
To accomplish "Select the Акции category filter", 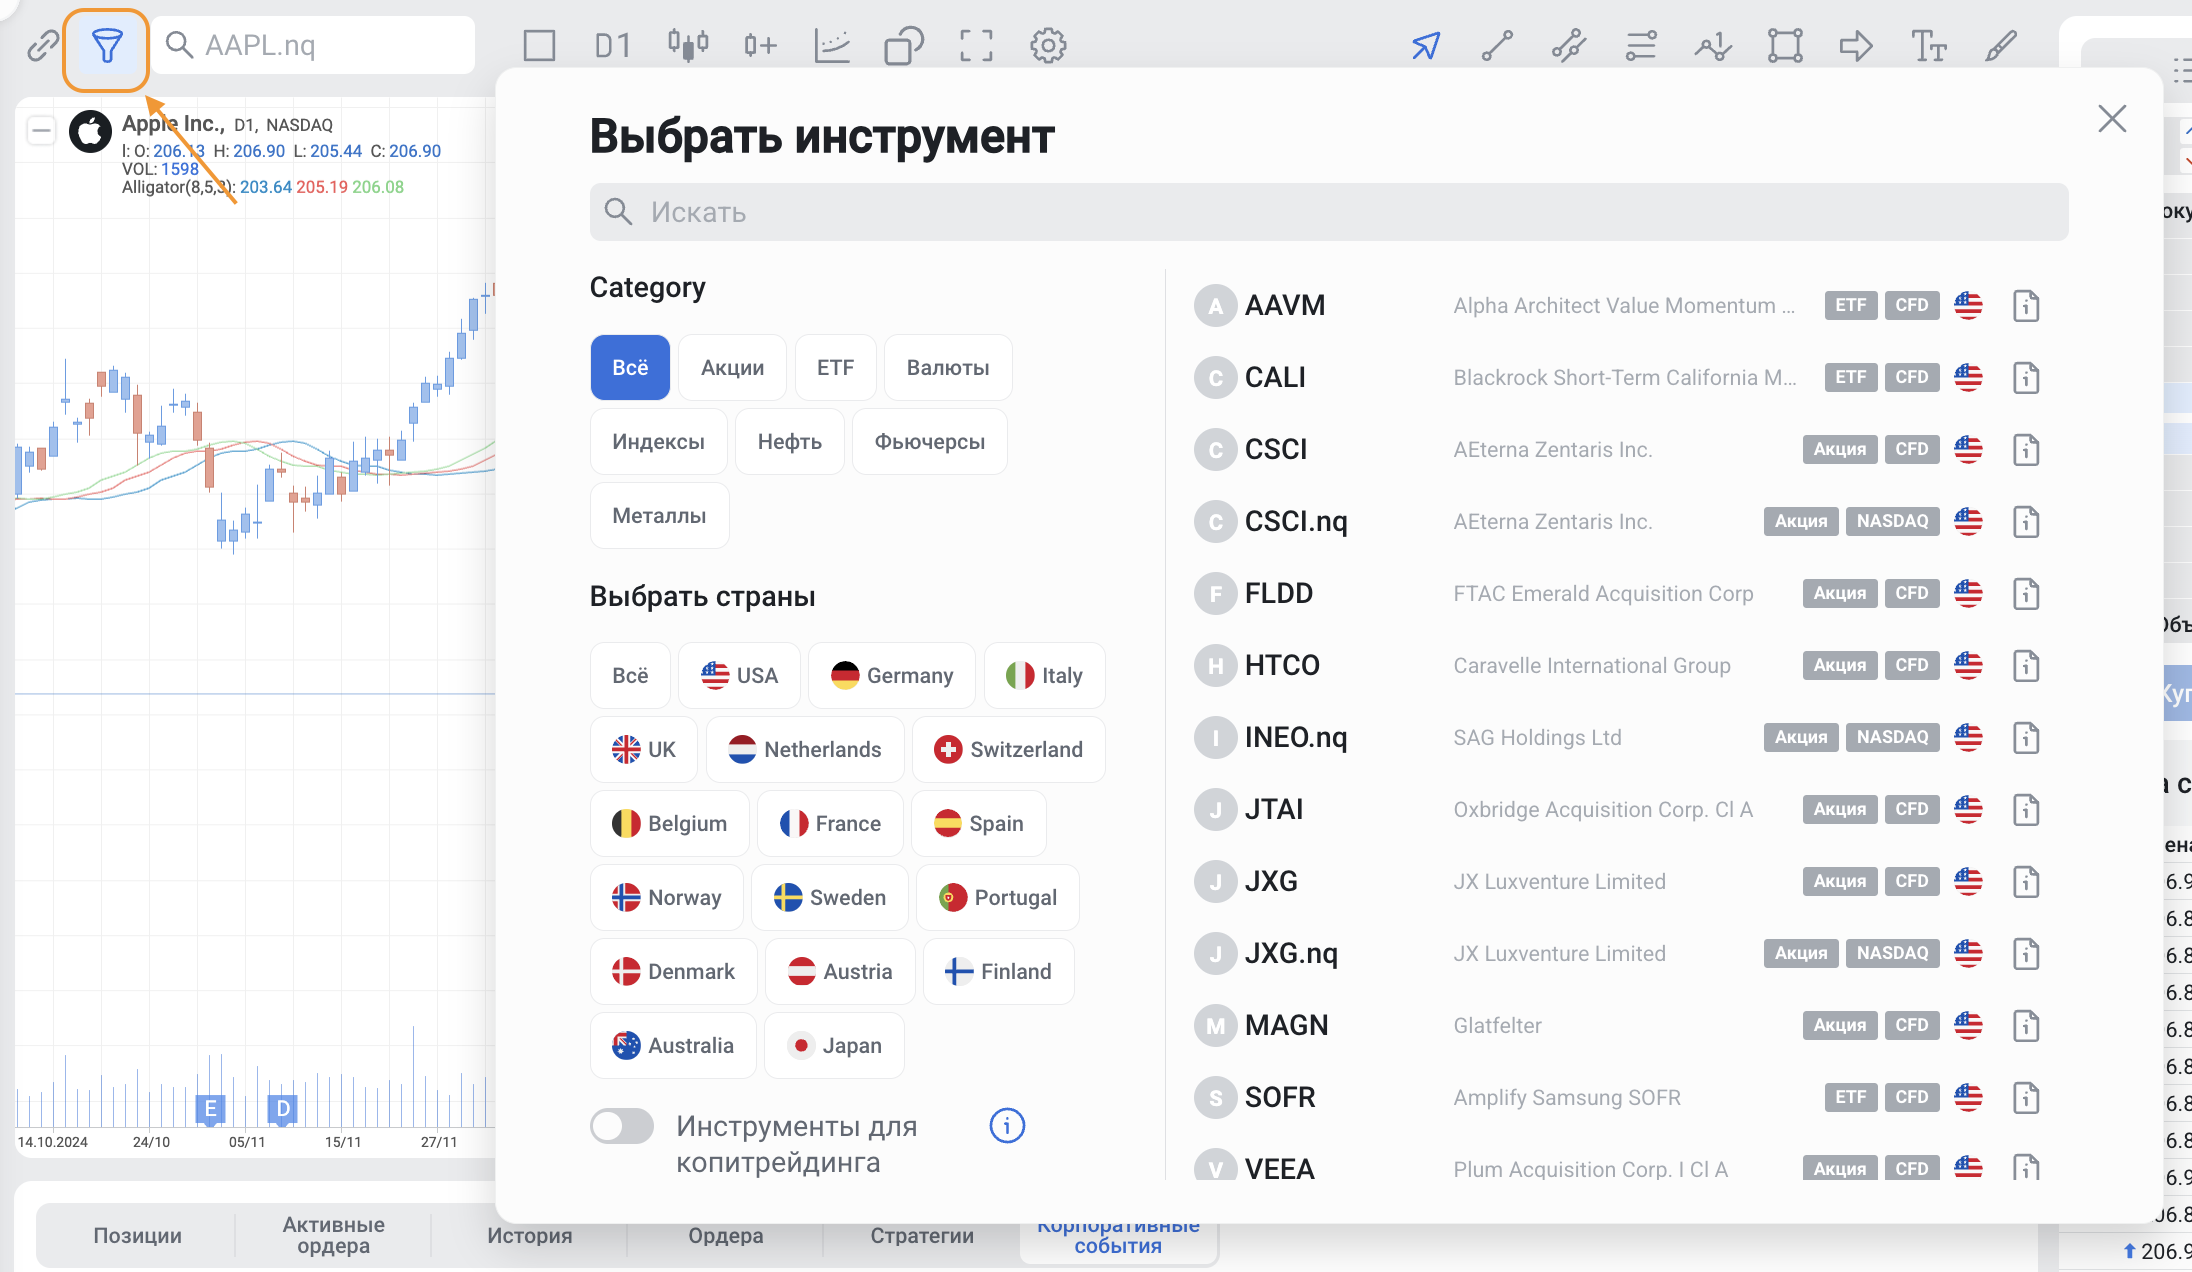I will pyautogui.click(x=732, y=368).
